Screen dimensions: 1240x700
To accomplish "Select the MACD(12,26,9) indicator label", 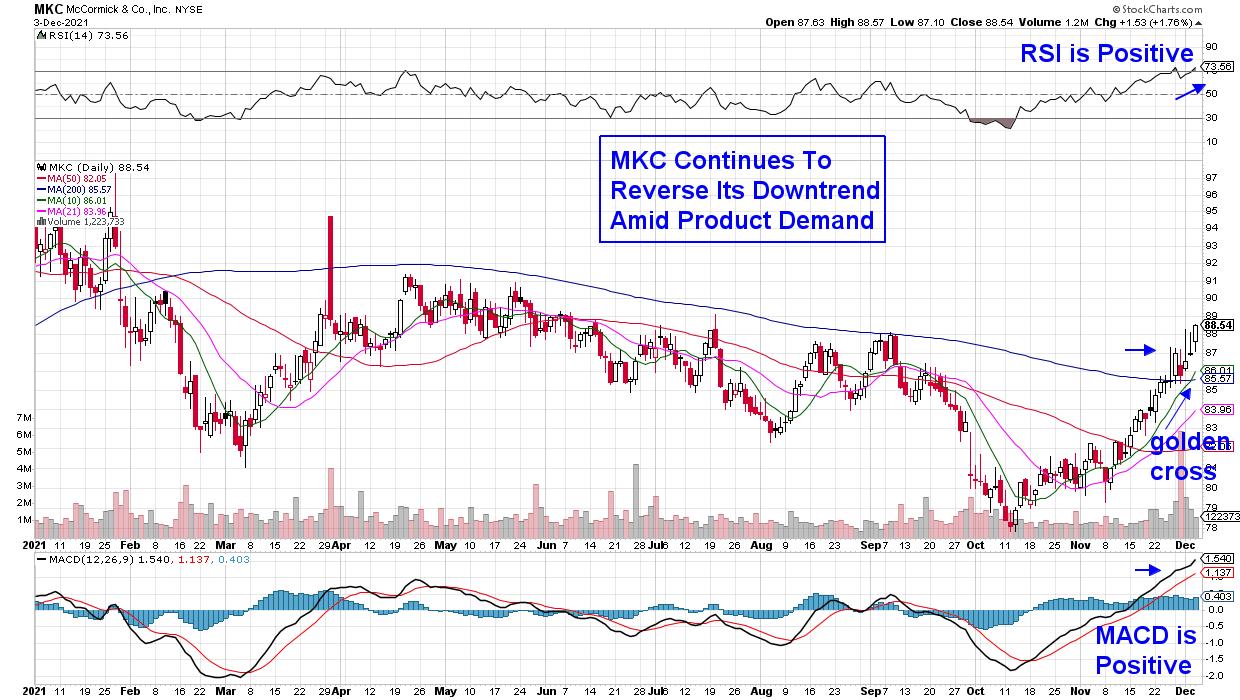I will 89,558.
